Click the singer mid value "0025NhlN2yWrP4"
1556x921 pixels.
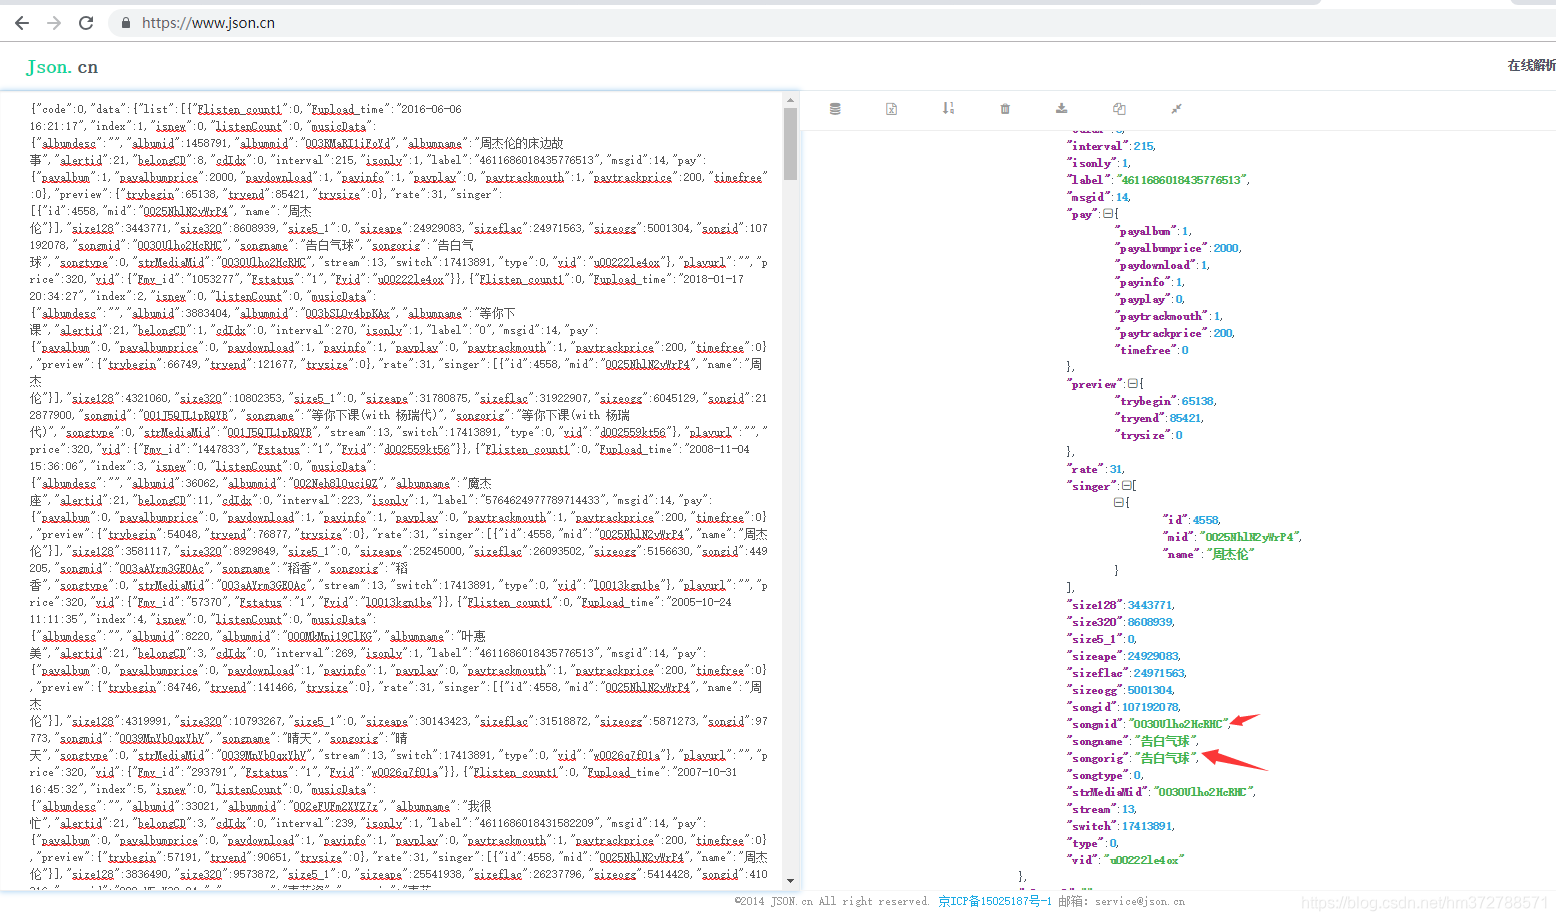(x=1248, y=537)
